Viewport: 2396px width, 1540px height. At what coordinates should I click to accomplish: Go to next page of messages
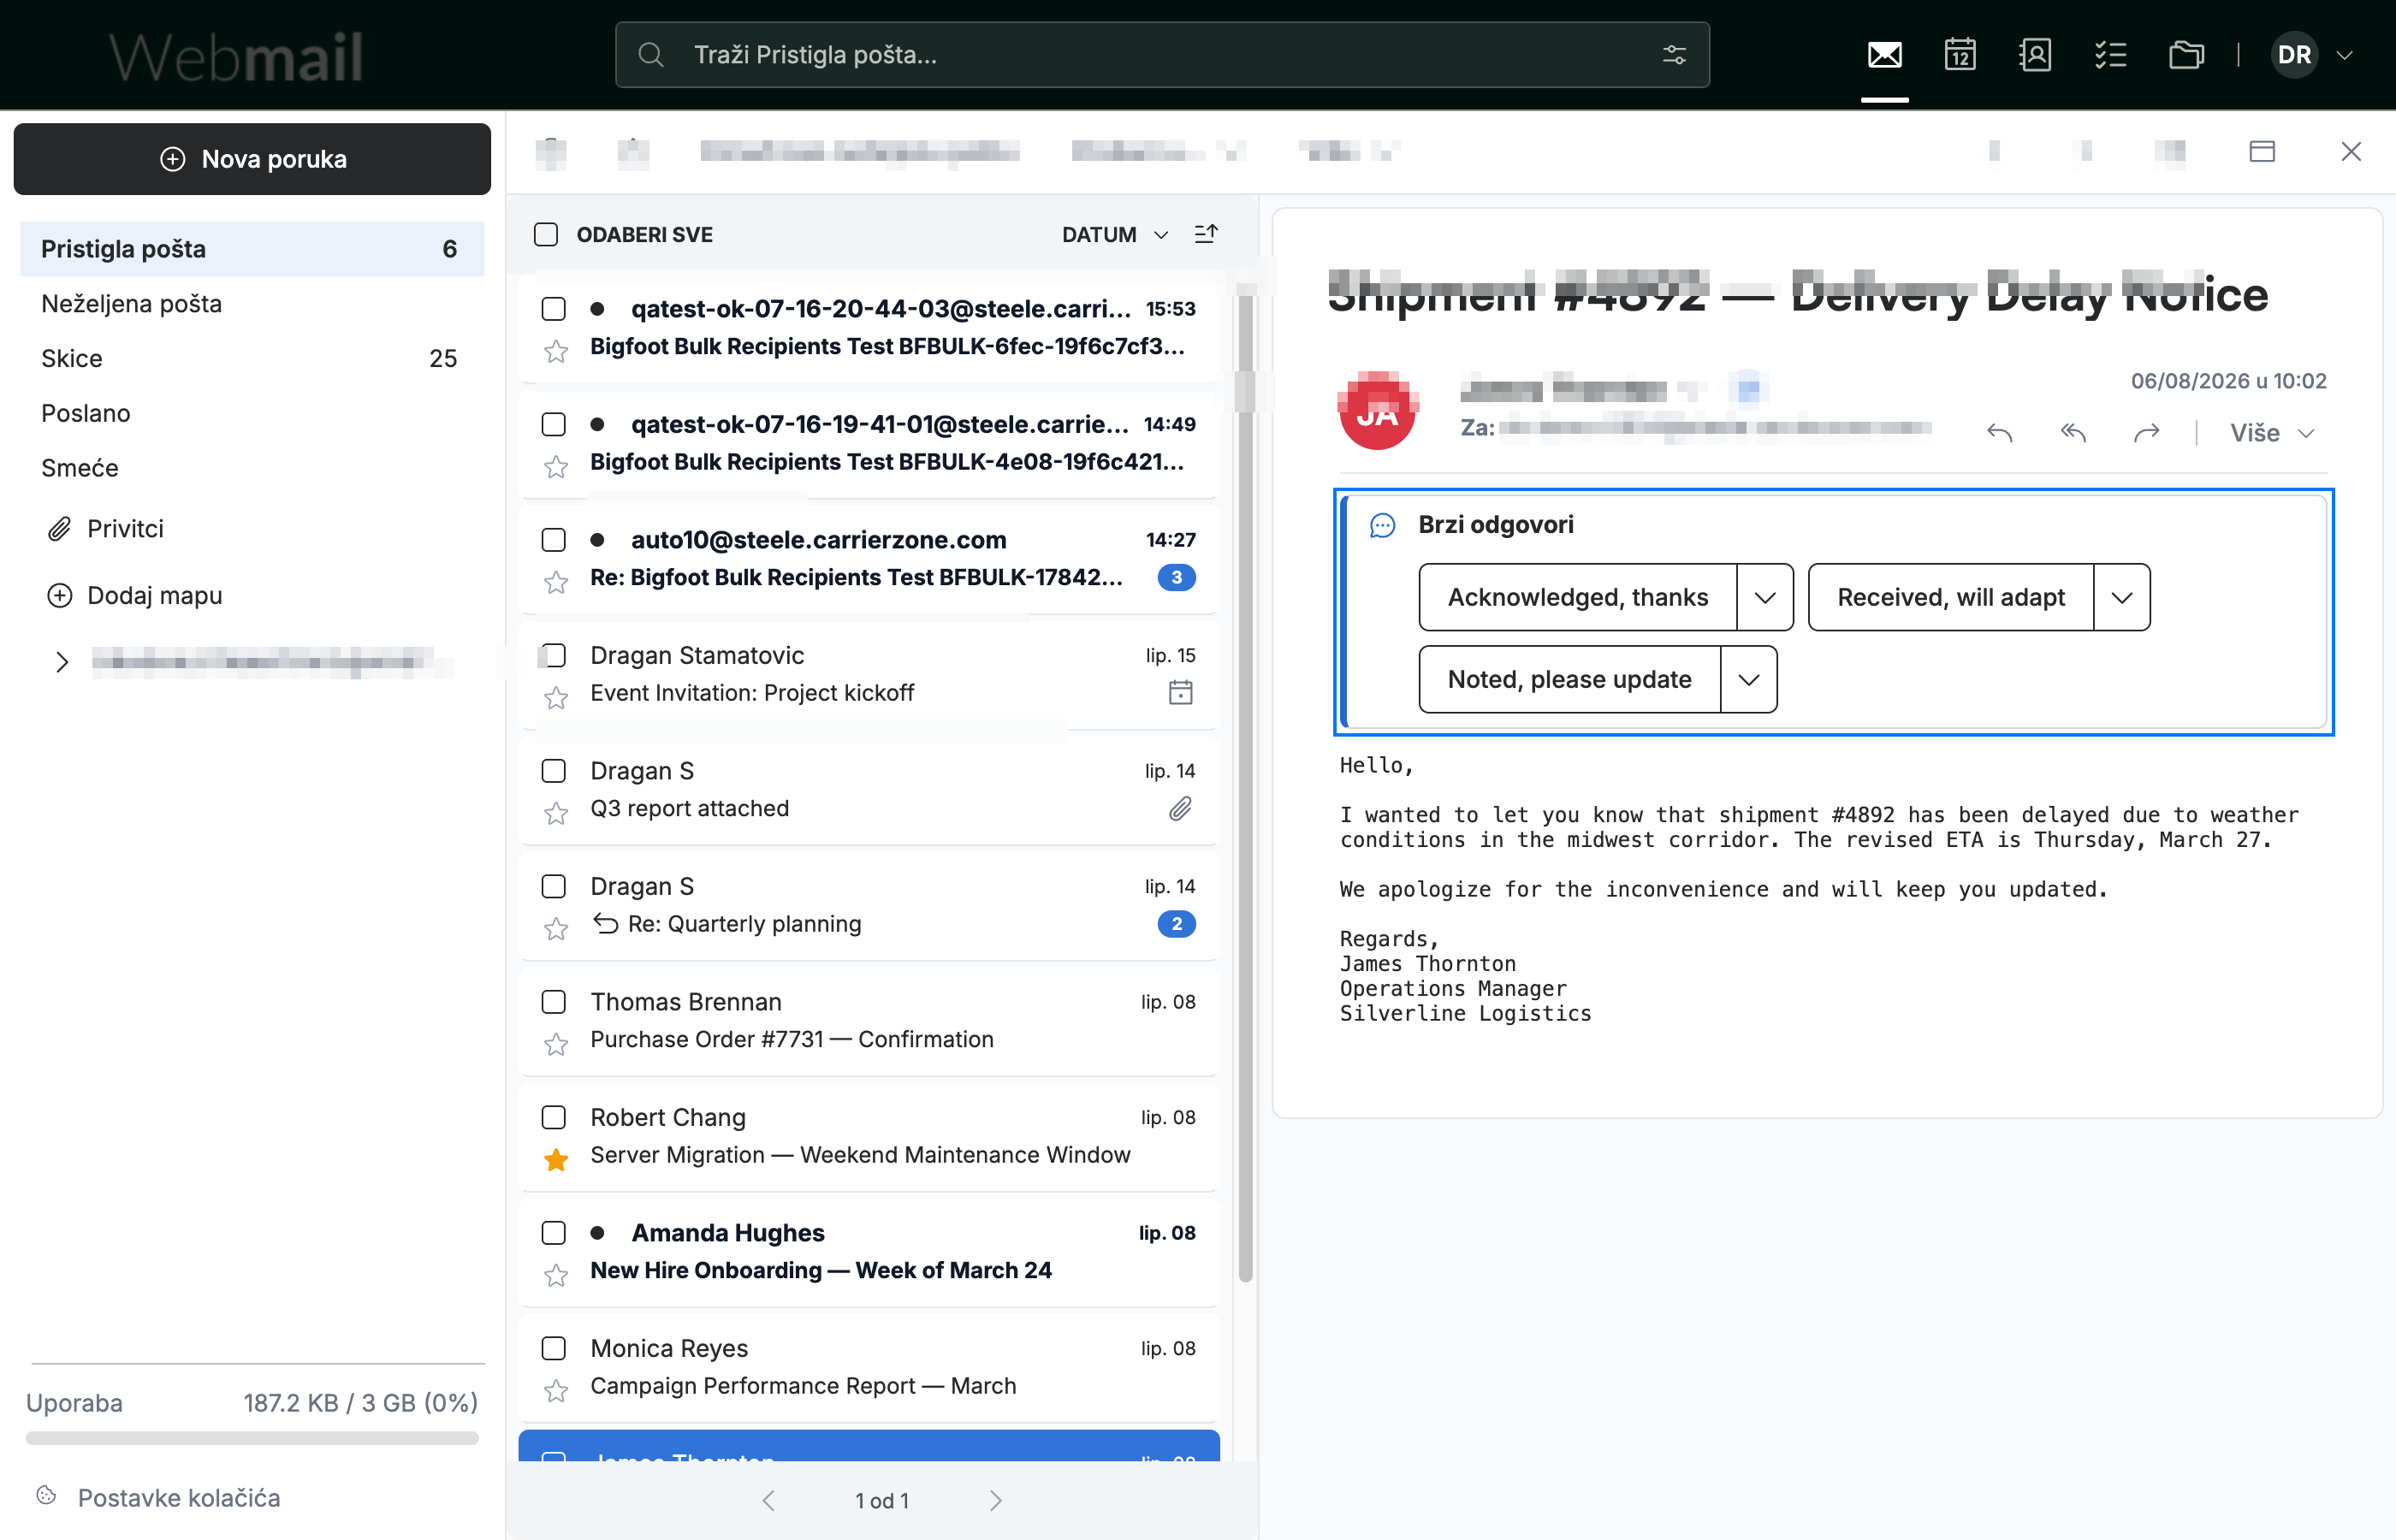click(995, 1500)
